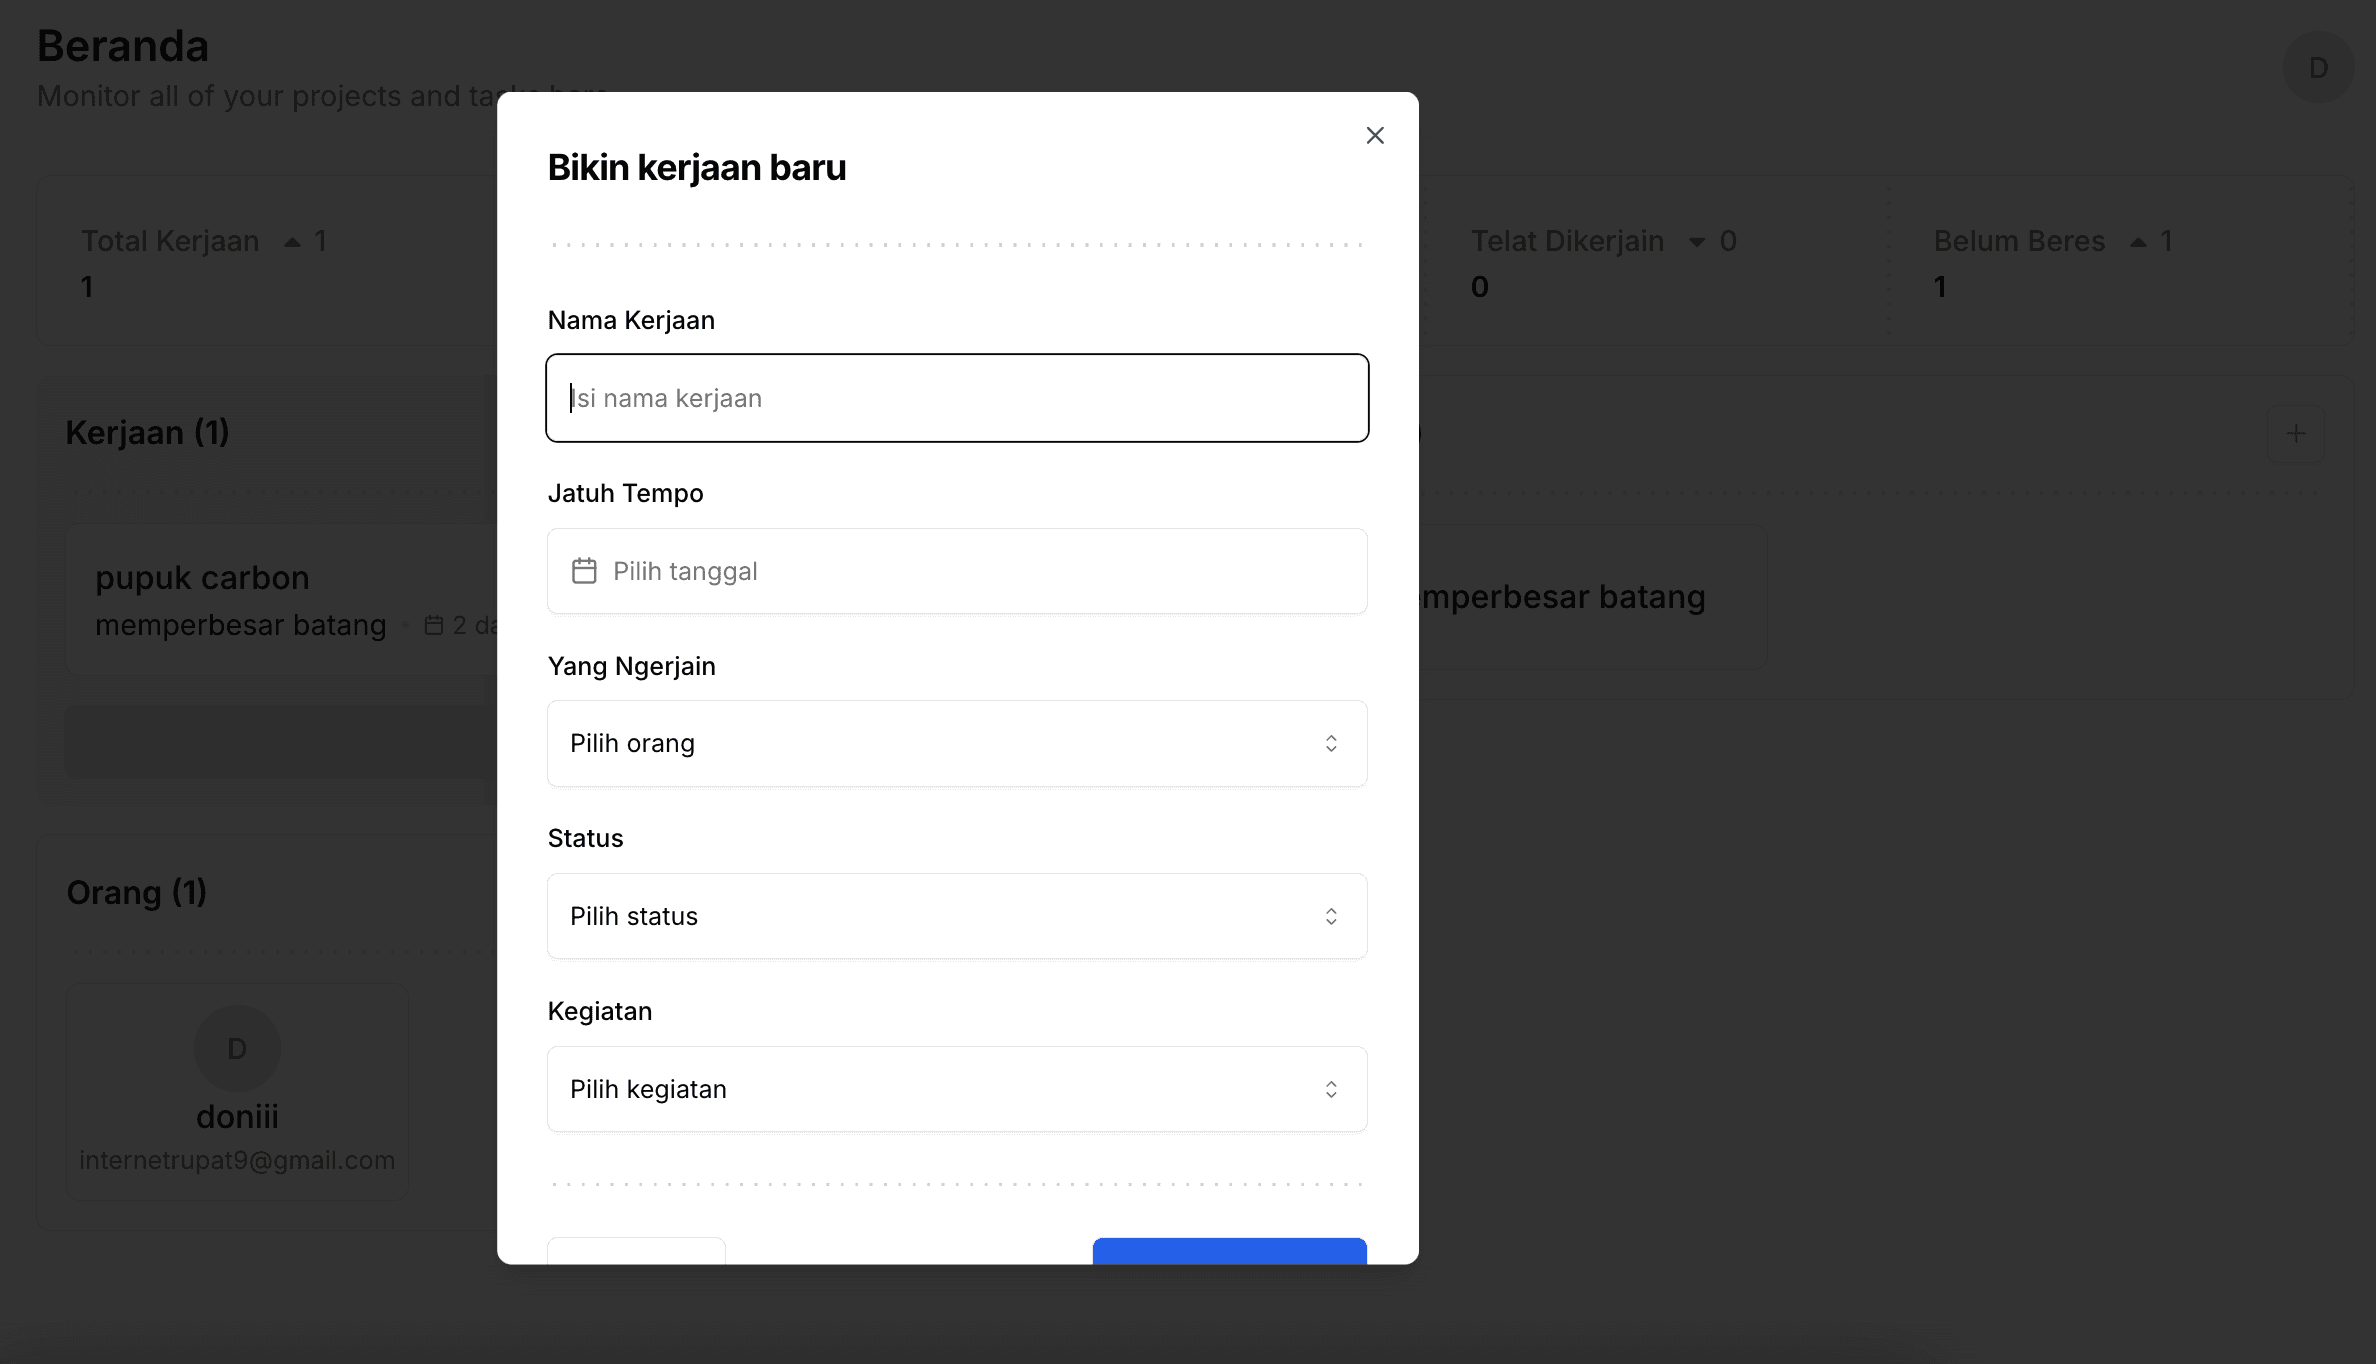
Task: Click the Pilih tanggal date field
Action: click(x=956, y=570)
